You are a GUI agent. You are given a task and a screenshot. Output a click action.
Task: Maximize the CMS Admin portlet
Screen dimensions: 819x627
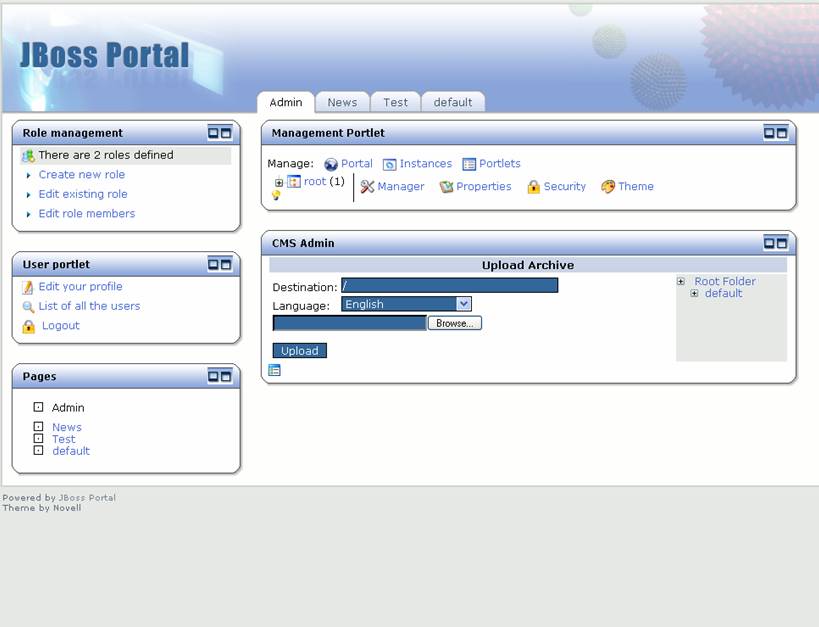(x=782, y=243)
